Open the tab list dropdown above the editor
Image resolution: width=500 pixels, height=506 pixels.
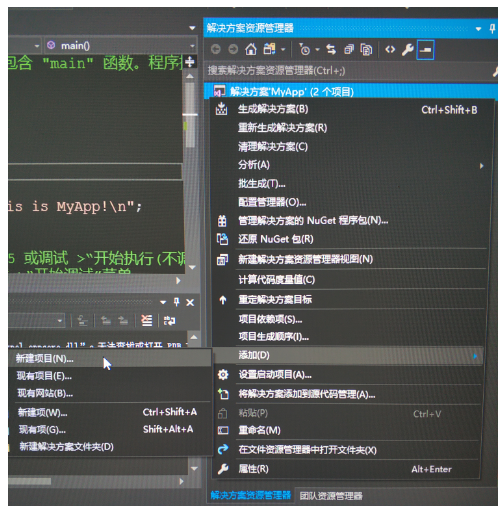point(192,28)
